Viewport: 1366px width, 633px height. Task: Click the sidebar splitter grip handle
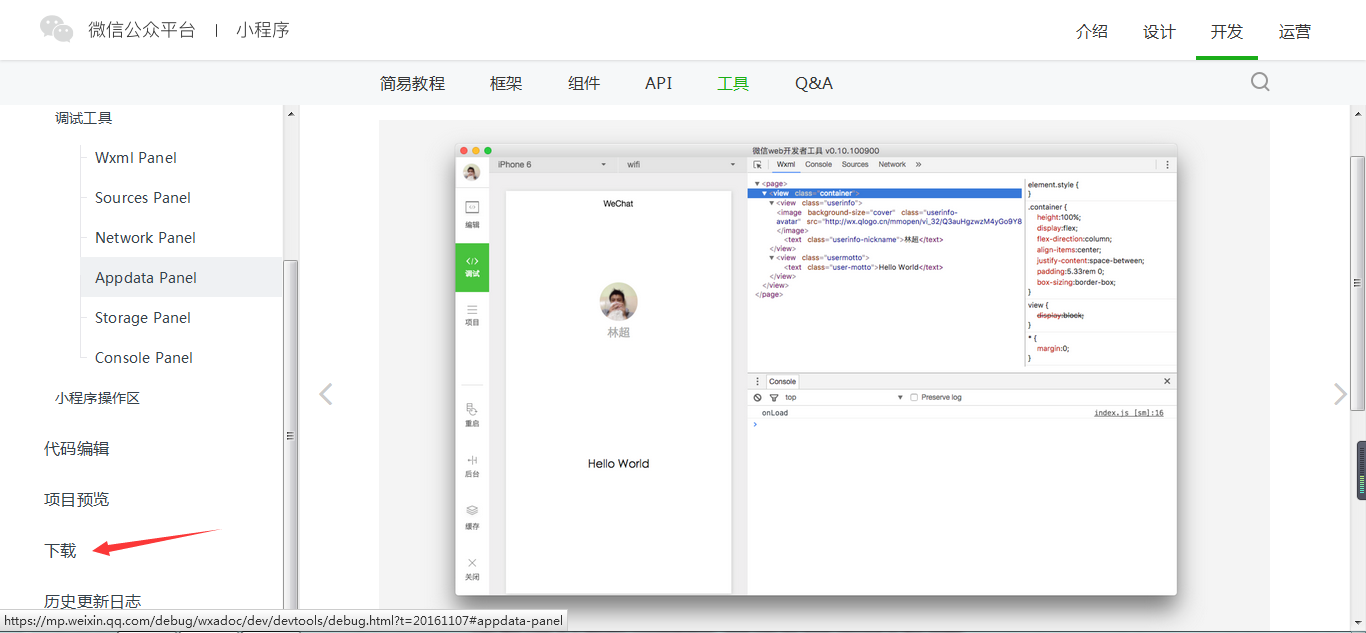click(x=290, y=436)
